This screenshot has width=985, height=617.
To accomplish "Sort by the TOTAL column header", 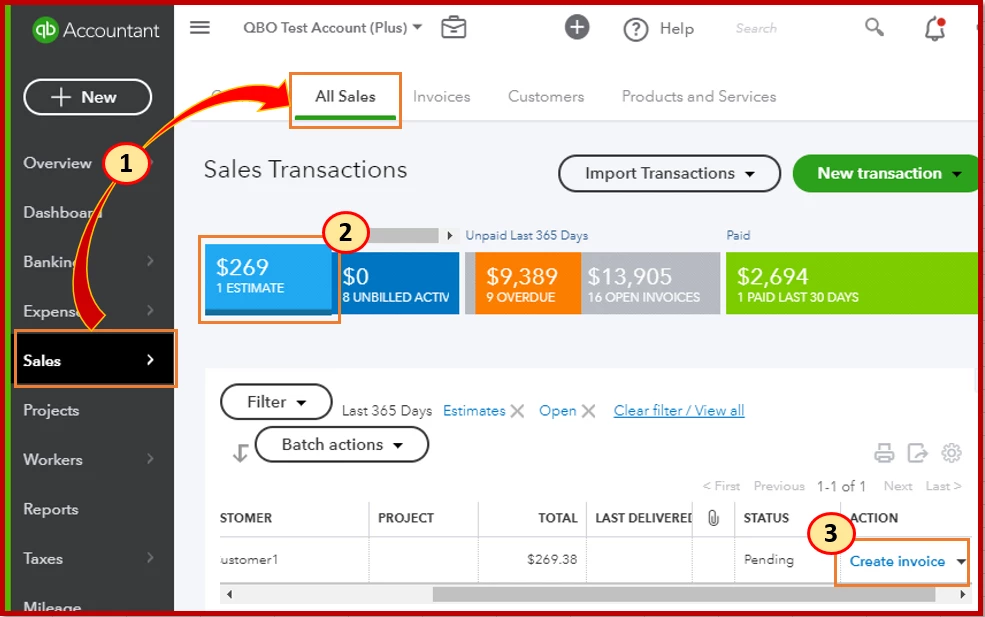I will pos(557,518).
